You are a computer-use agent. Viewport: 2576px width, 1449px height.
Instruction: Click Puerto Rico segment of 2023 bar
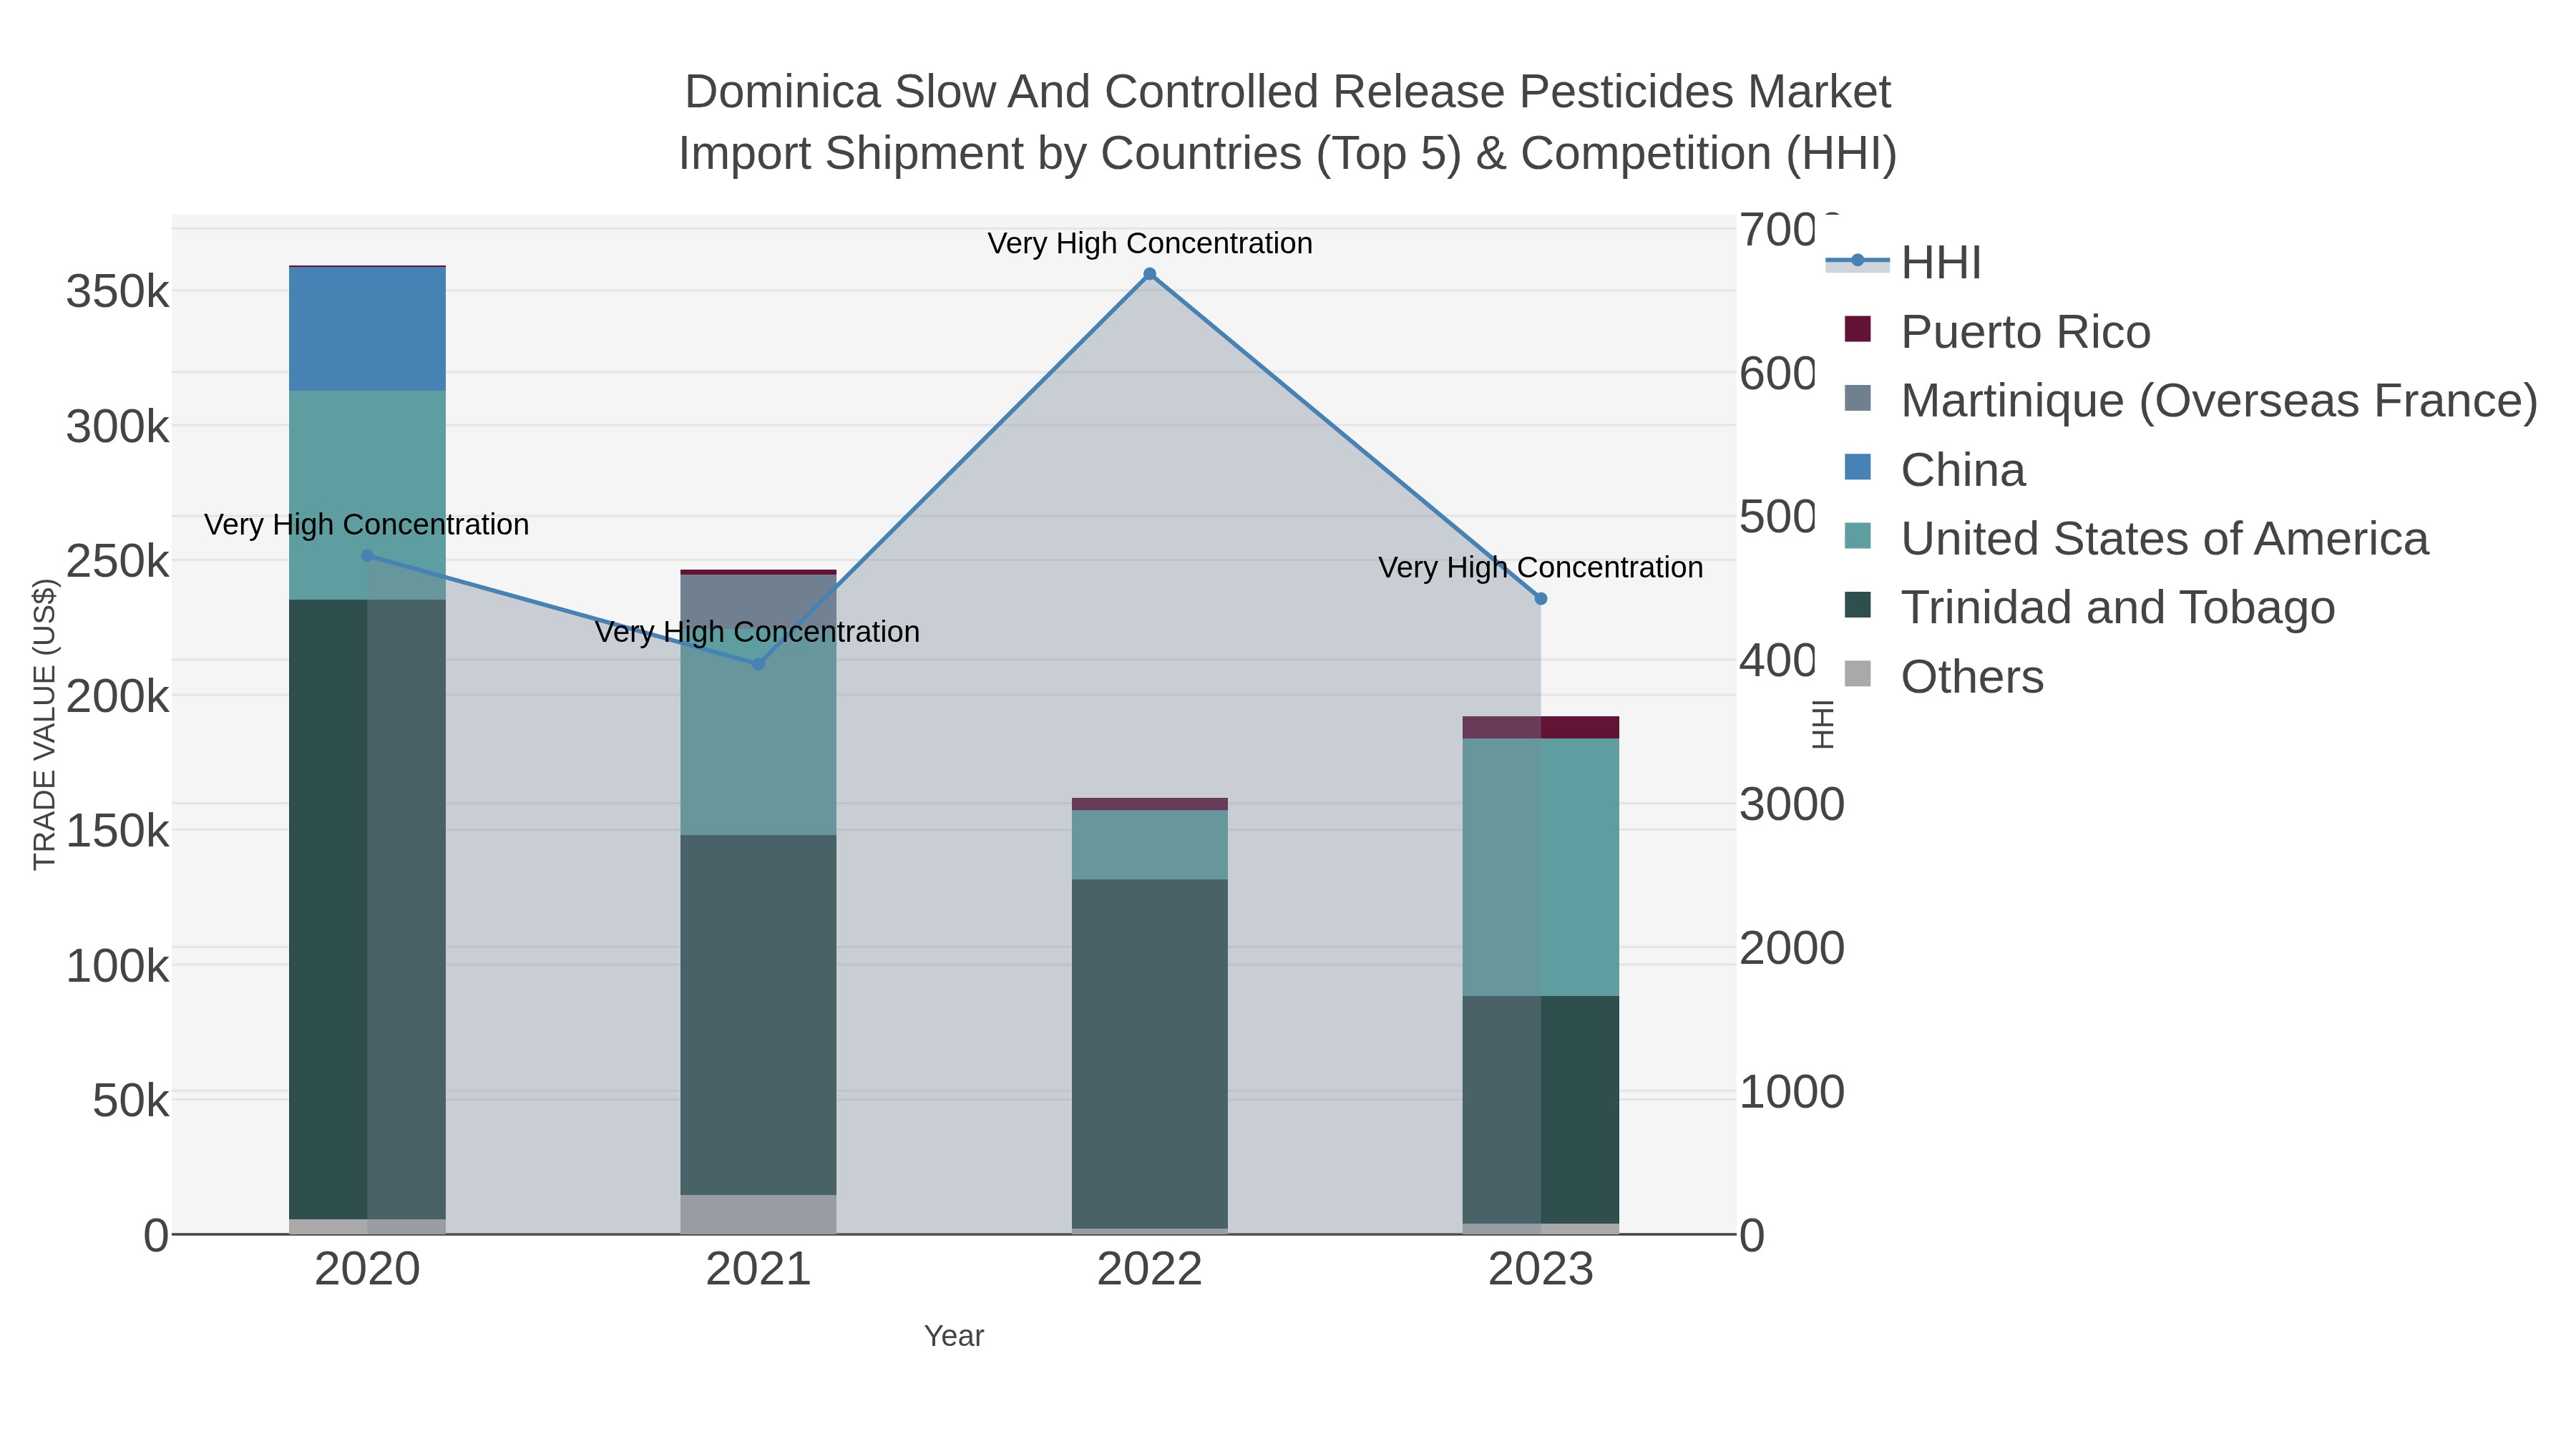point(1541,727)
